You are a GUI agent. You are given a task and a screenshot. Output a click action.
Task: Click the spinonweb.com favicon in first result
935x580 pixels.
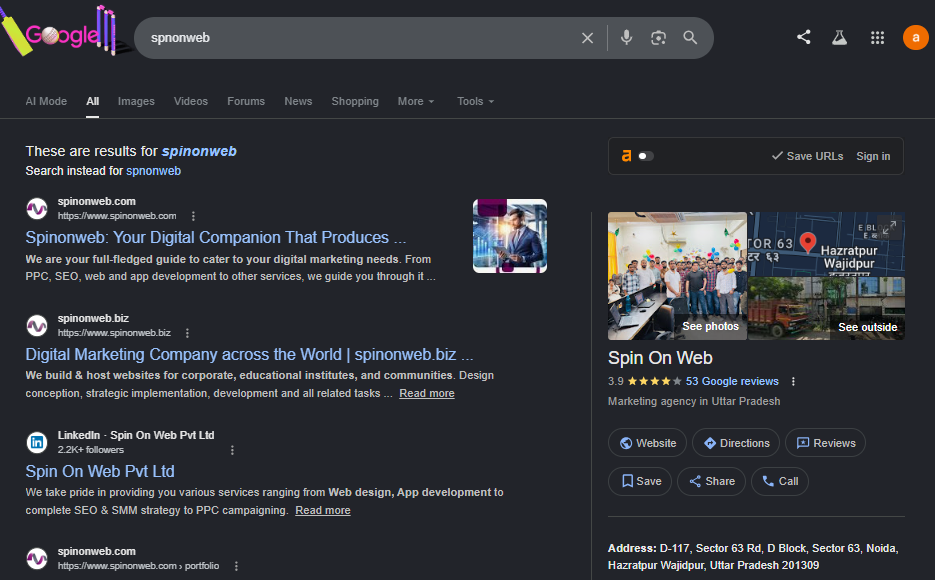point(37,209)
